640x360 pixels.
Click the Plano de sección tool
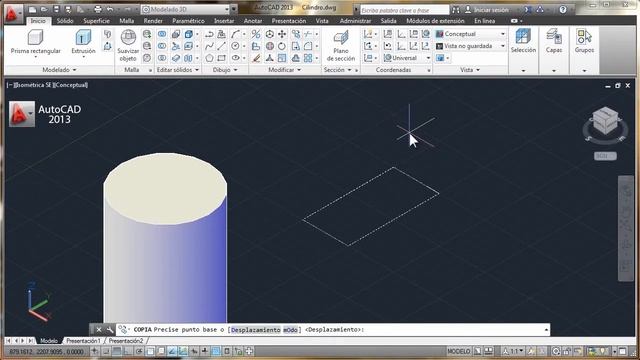[x=341, y=46]
